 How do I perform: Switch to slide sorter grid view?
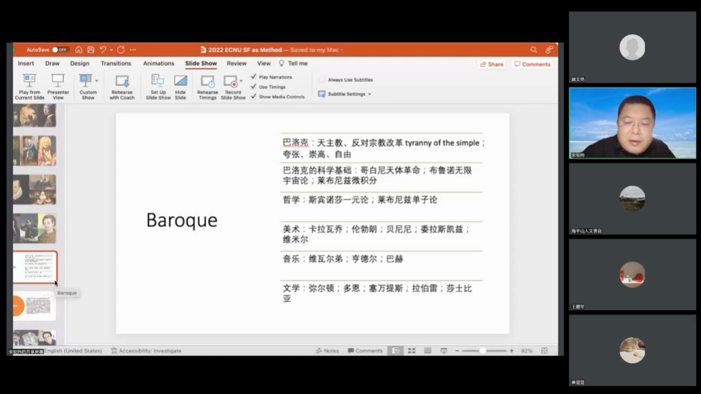point(412,351)
